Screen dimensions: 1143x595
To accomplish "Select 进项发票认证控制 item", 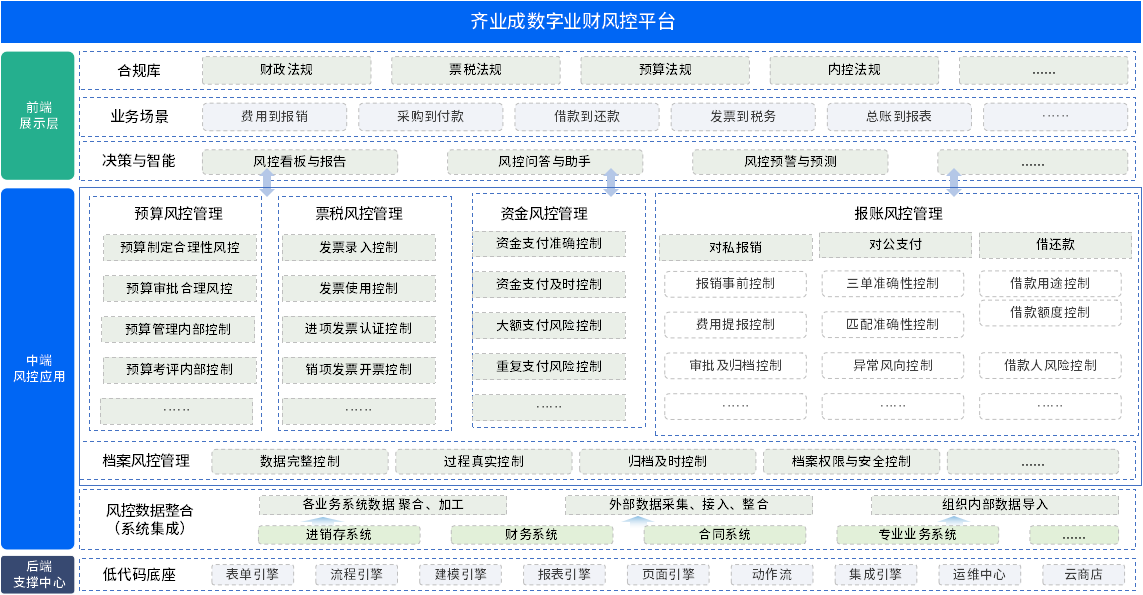I will click(359, 330).
